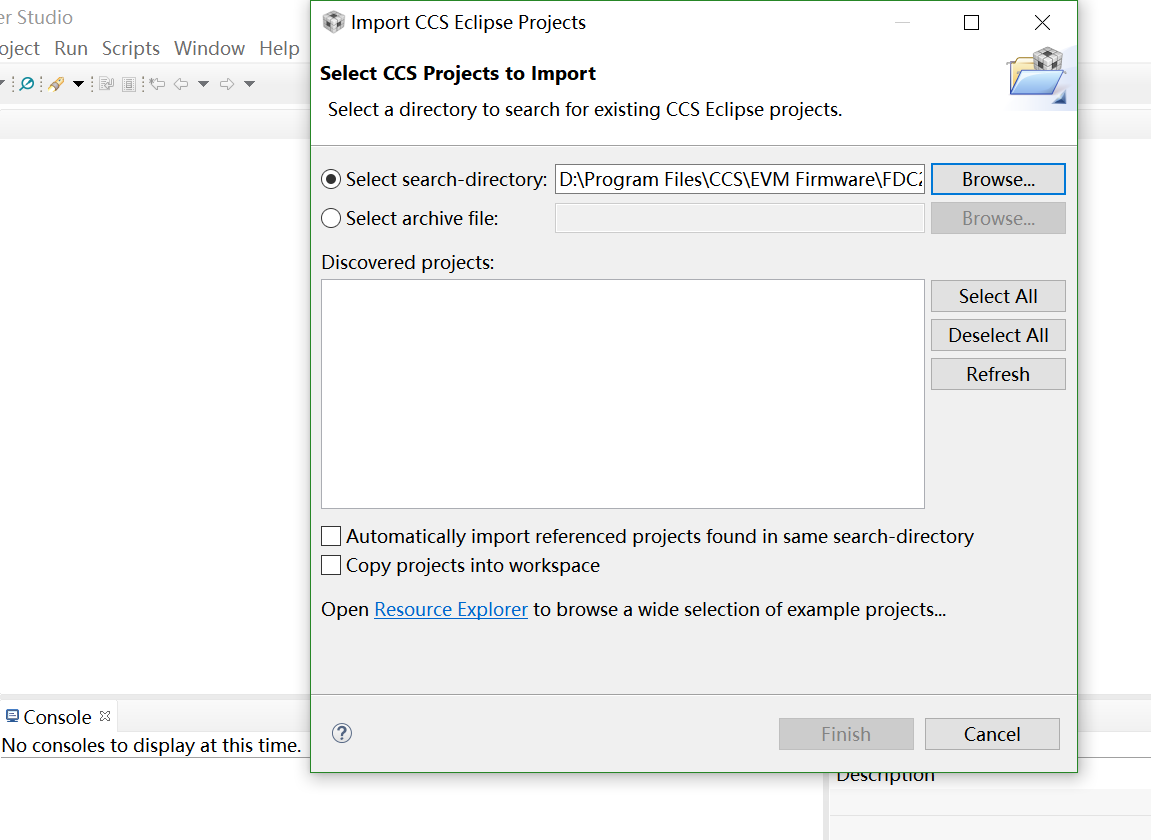Click the Console tab monitor icon
Viewport: 1151px width, 840px height.
[12, 716]
